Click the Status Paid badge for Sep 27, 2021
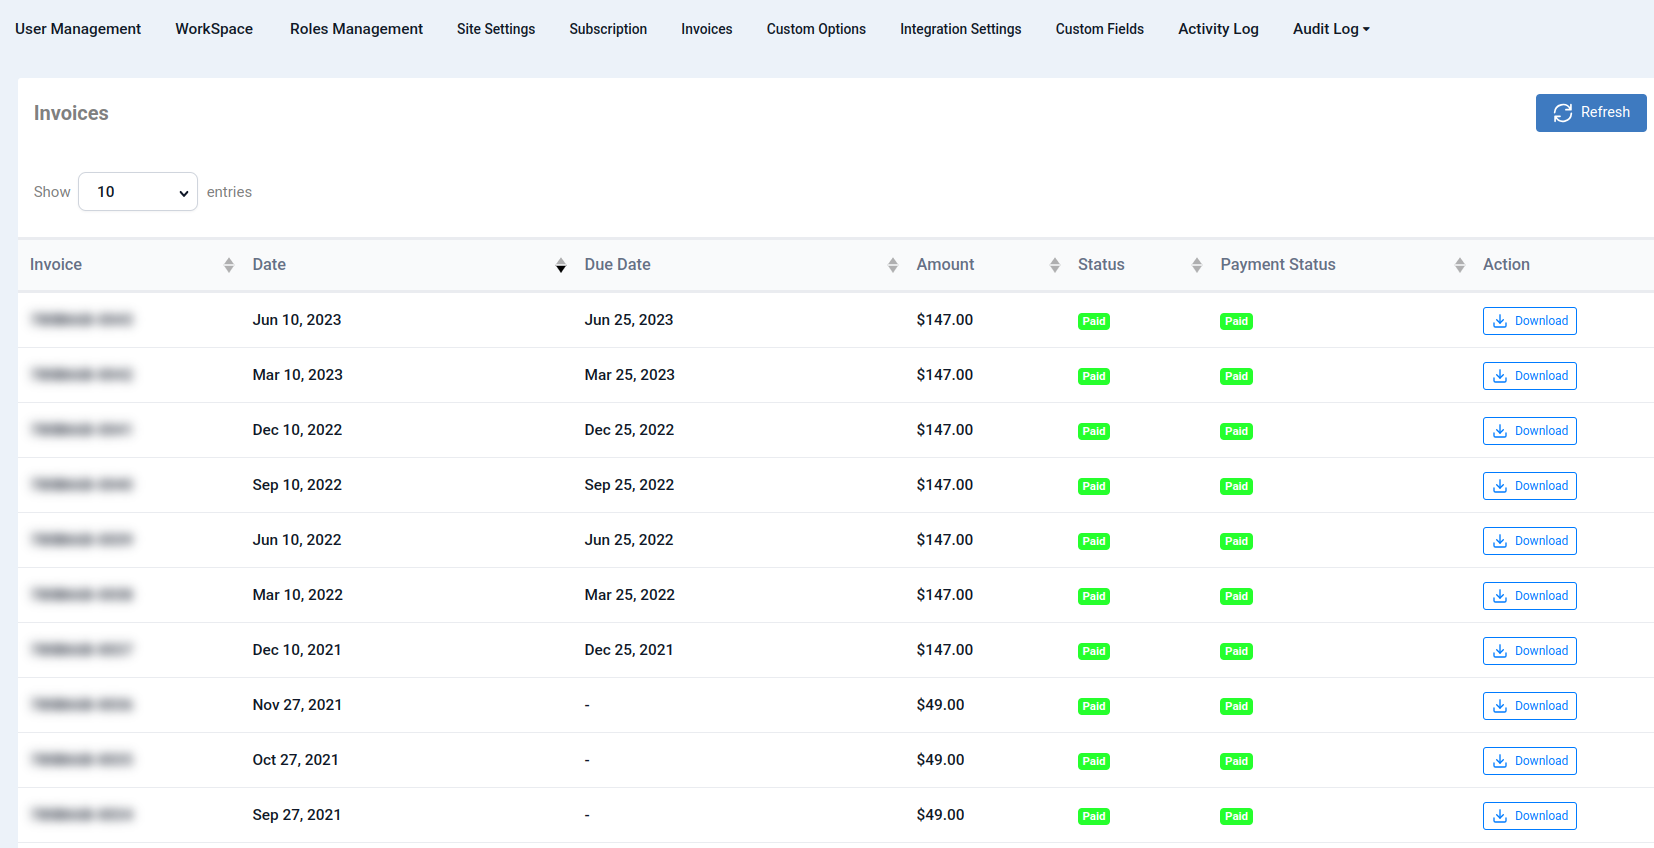Image resolution: width=1654 pixels, height=848 pixels. click(1094, 816)
